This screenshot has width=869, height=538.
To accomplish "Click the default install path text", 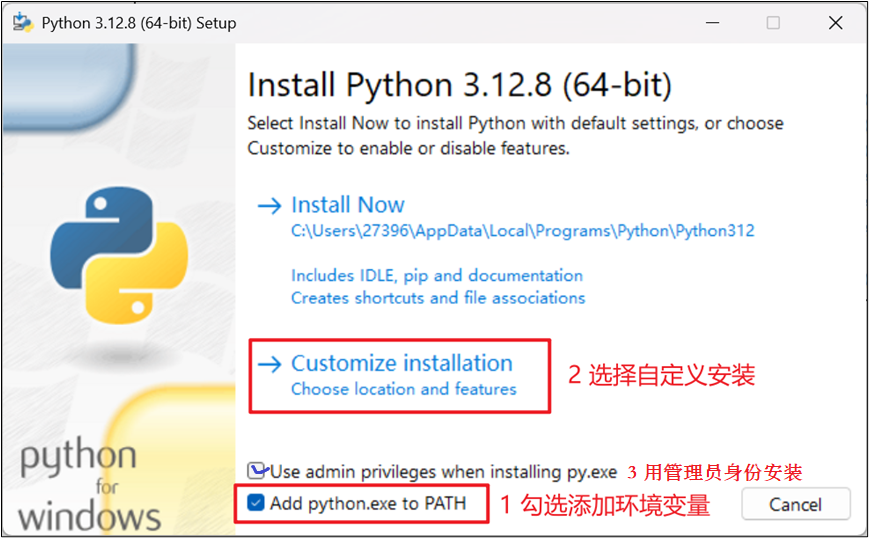I will pos(523,230).
